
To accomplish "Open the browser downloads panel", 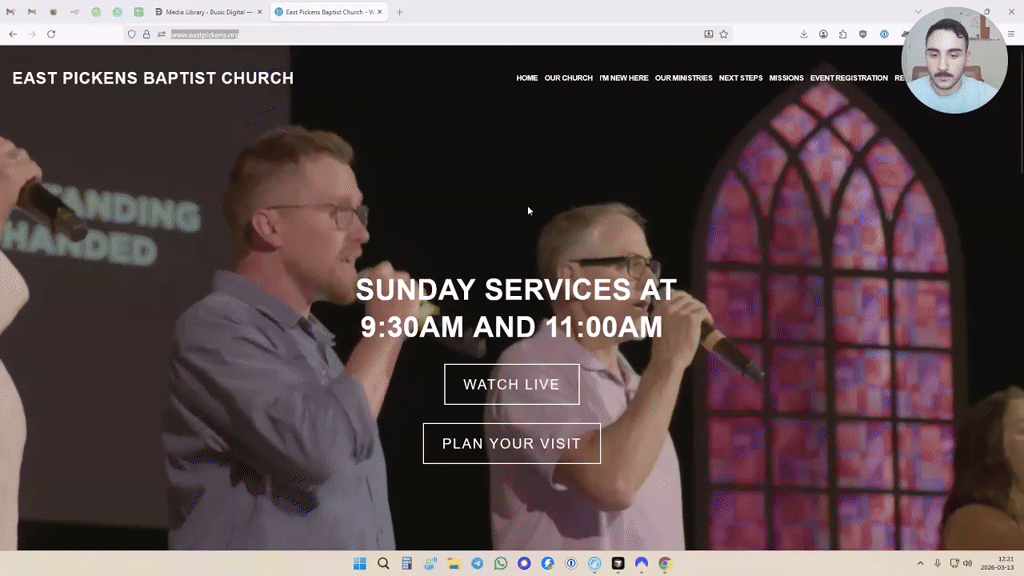I will tap(804, 34).
